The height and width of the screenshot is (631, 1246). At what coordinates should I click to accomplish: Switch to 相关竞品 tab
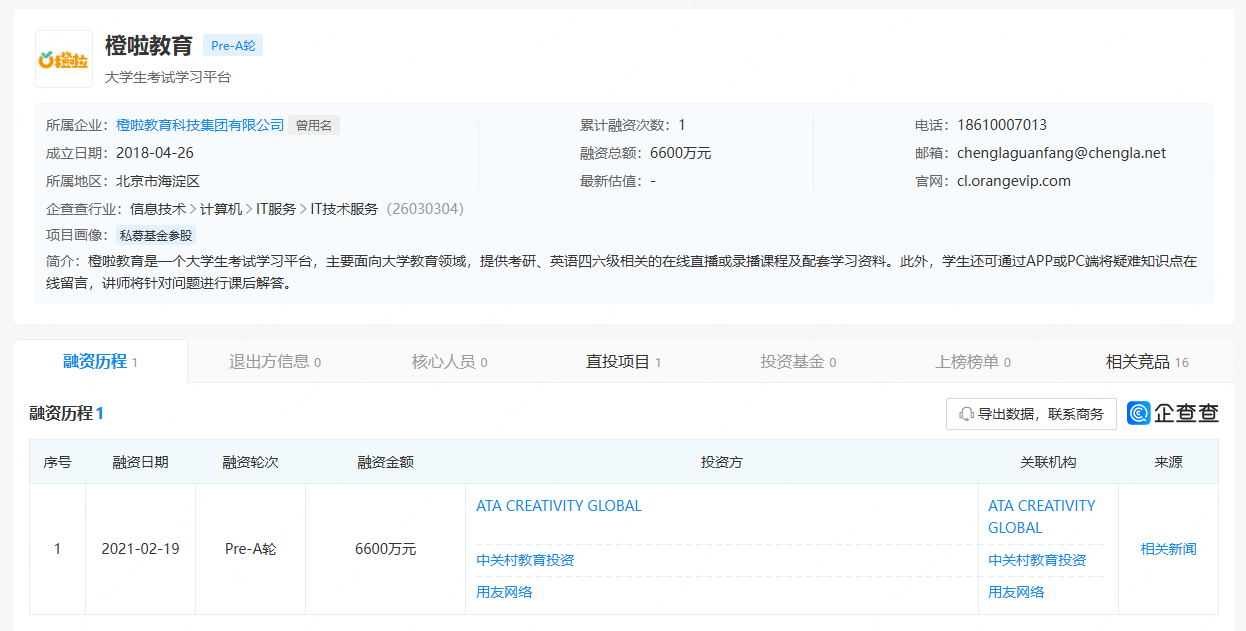click(1147, 362)
